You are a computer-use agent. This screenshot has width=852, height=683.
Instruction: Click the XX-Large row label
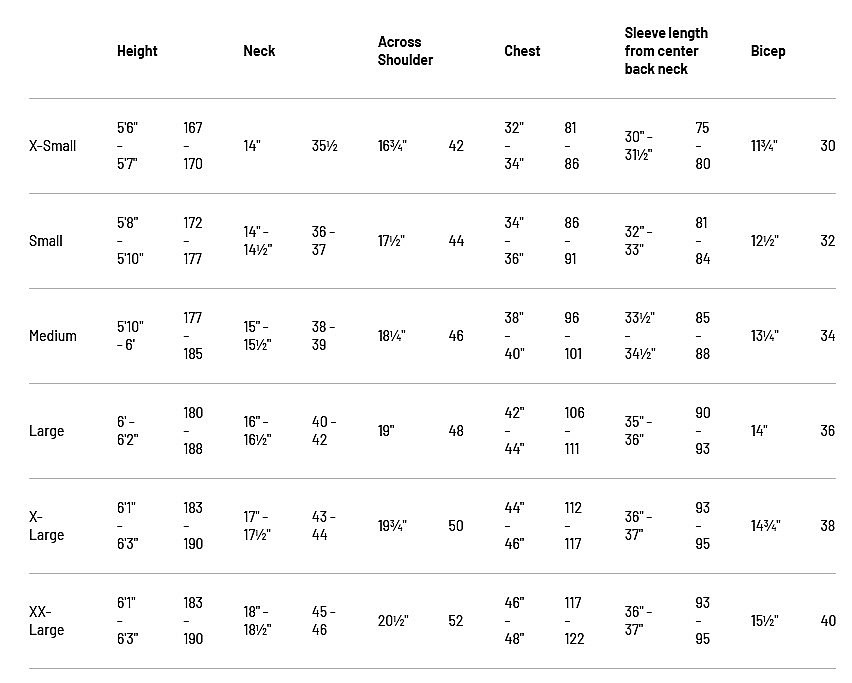(x=46, y=621)
